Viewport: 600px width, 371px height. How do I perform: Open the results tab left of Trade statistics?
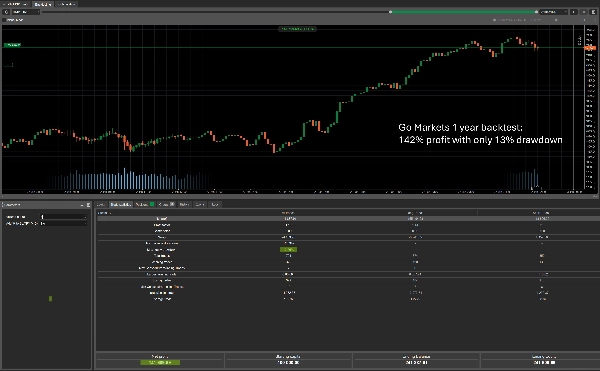point(101,205)
